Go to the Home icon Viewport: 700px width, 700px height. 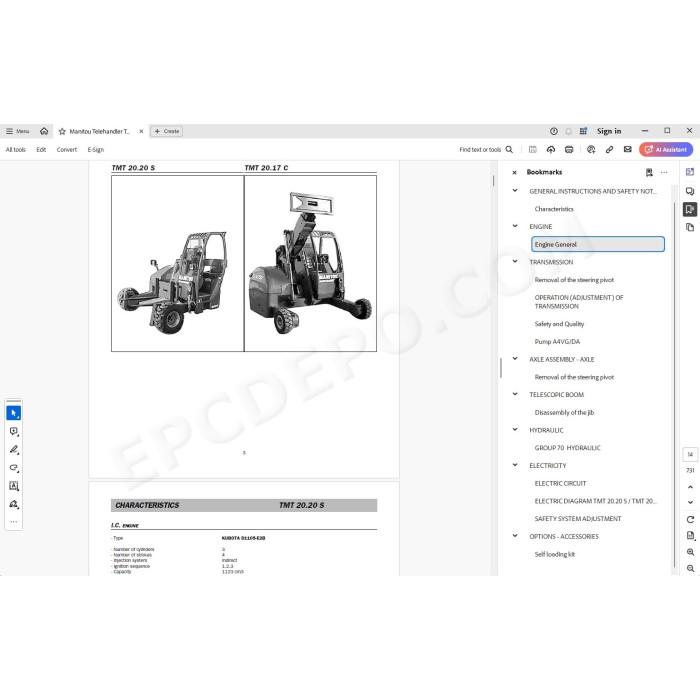(44, 131)
